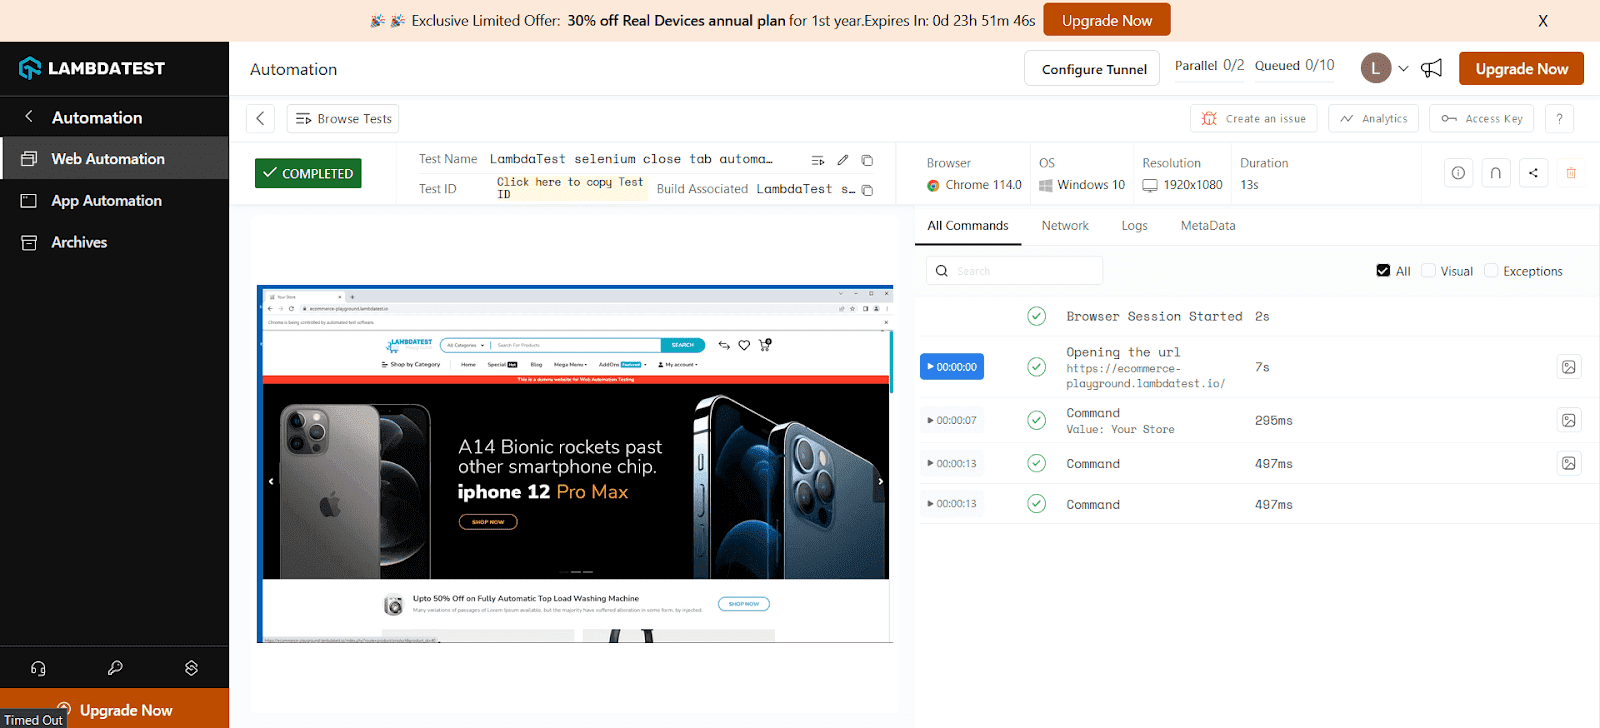Go back using the Automation sidebar arrow

click(29, 117)
